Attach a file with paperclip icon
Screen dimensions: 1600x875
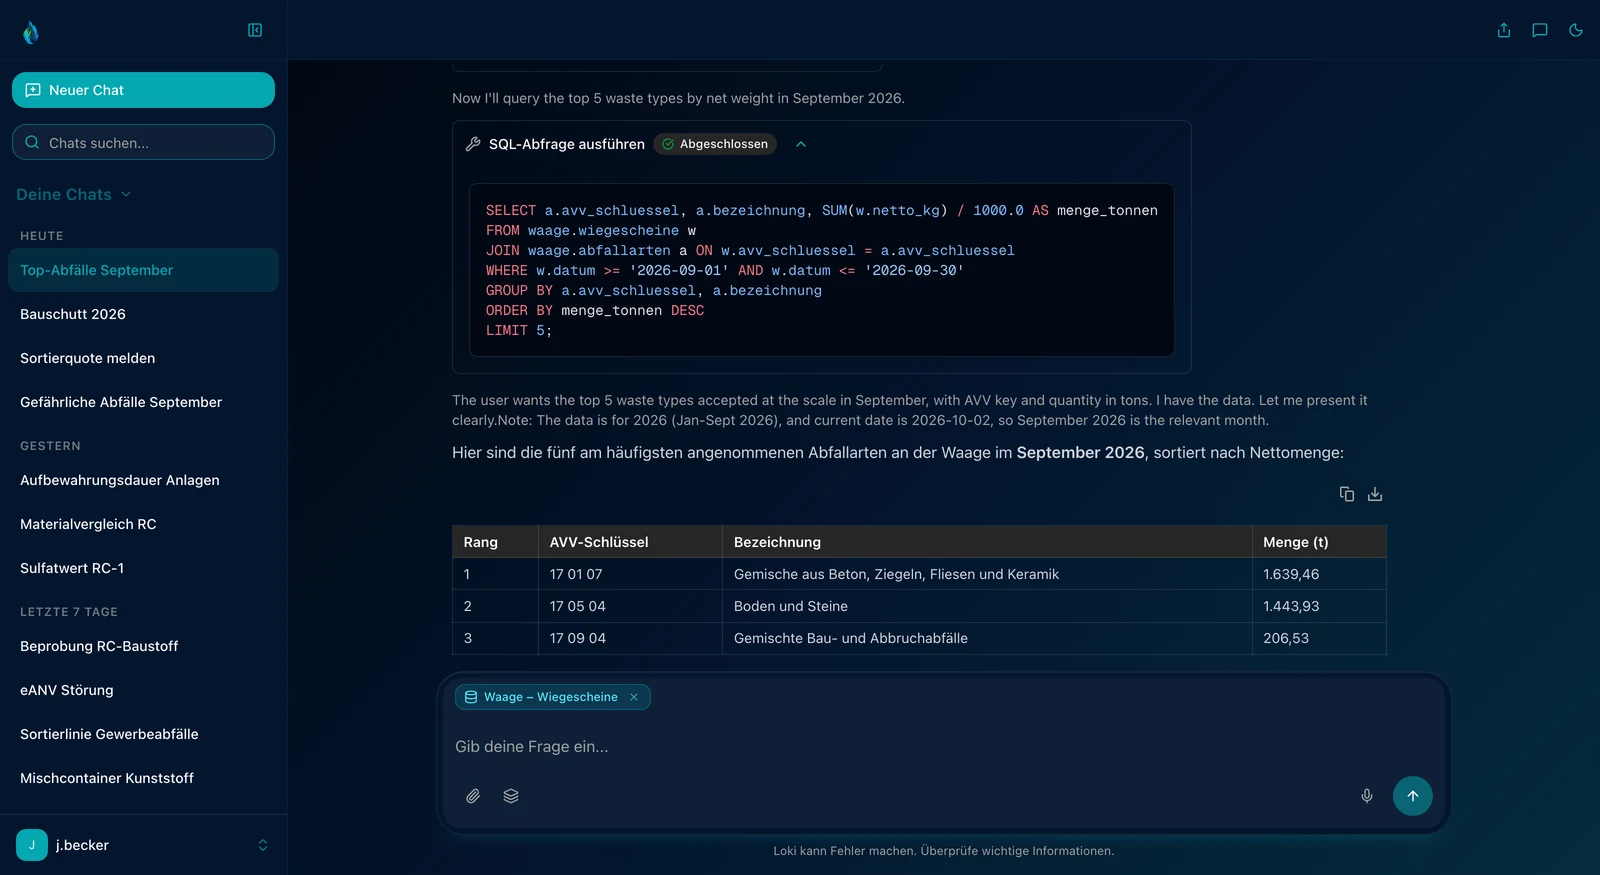coord(473,796)
